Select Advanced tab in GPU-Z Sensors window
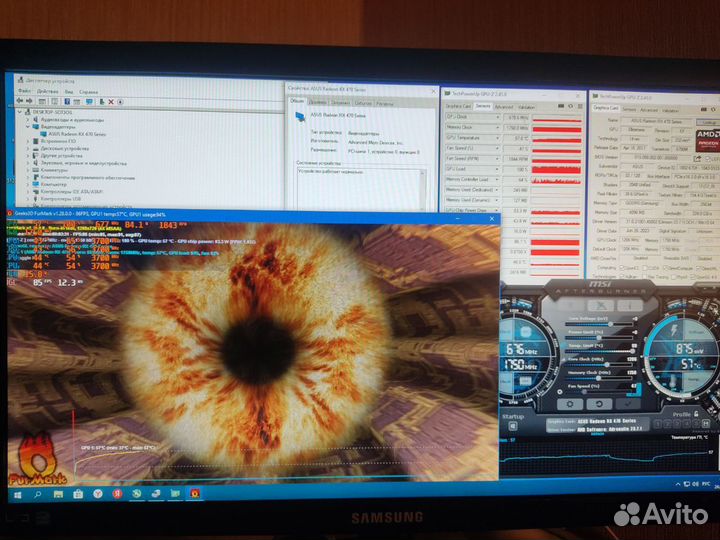The height and width of the screenshot is (540, 720). point(504,107)
